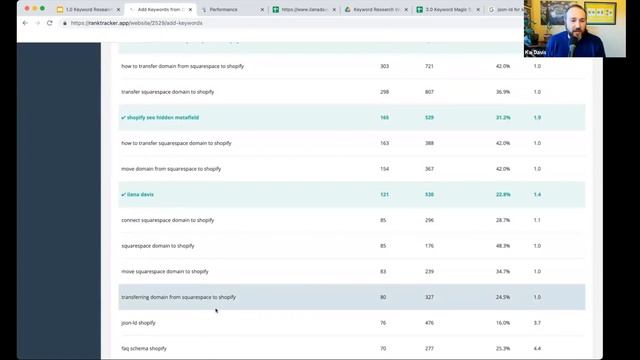Select keyword 'squarespace domain to shopify'

click(x=158, y=246)
